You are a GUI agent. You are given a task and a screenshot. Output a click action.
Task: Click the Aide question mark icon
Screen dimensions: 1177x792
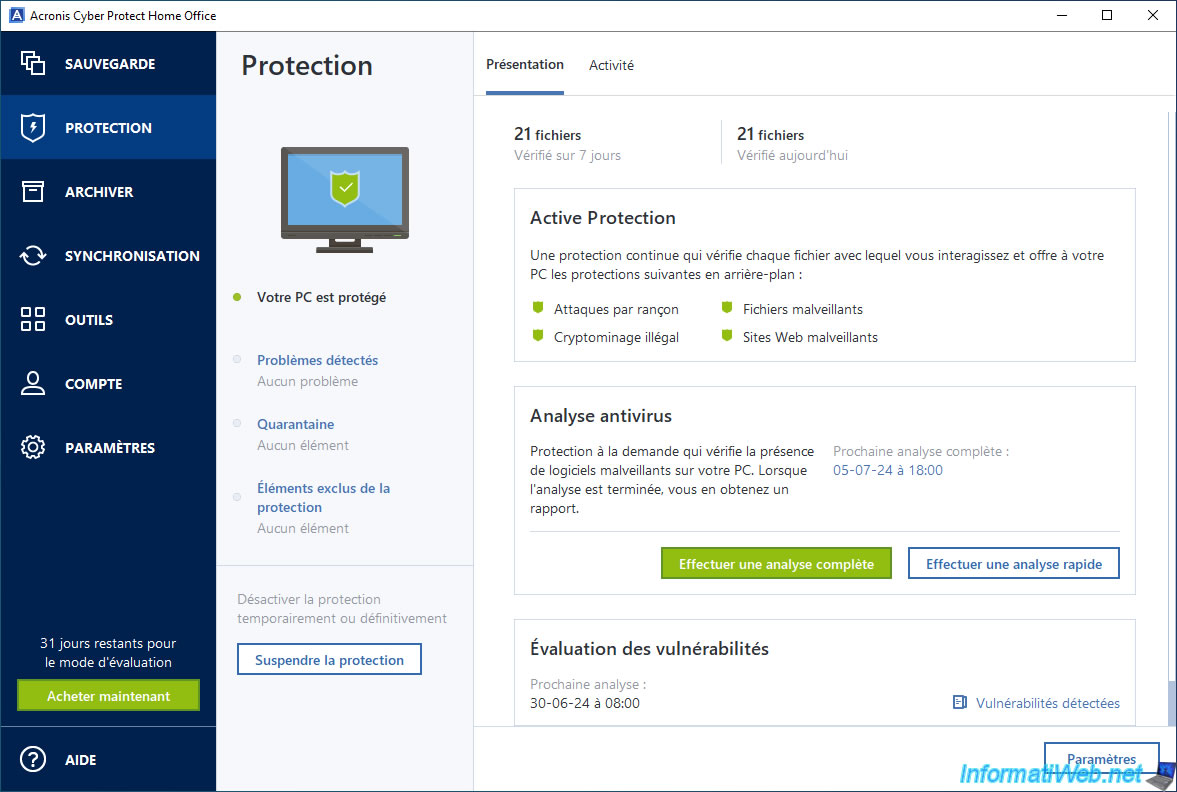(x=33, y=759)
